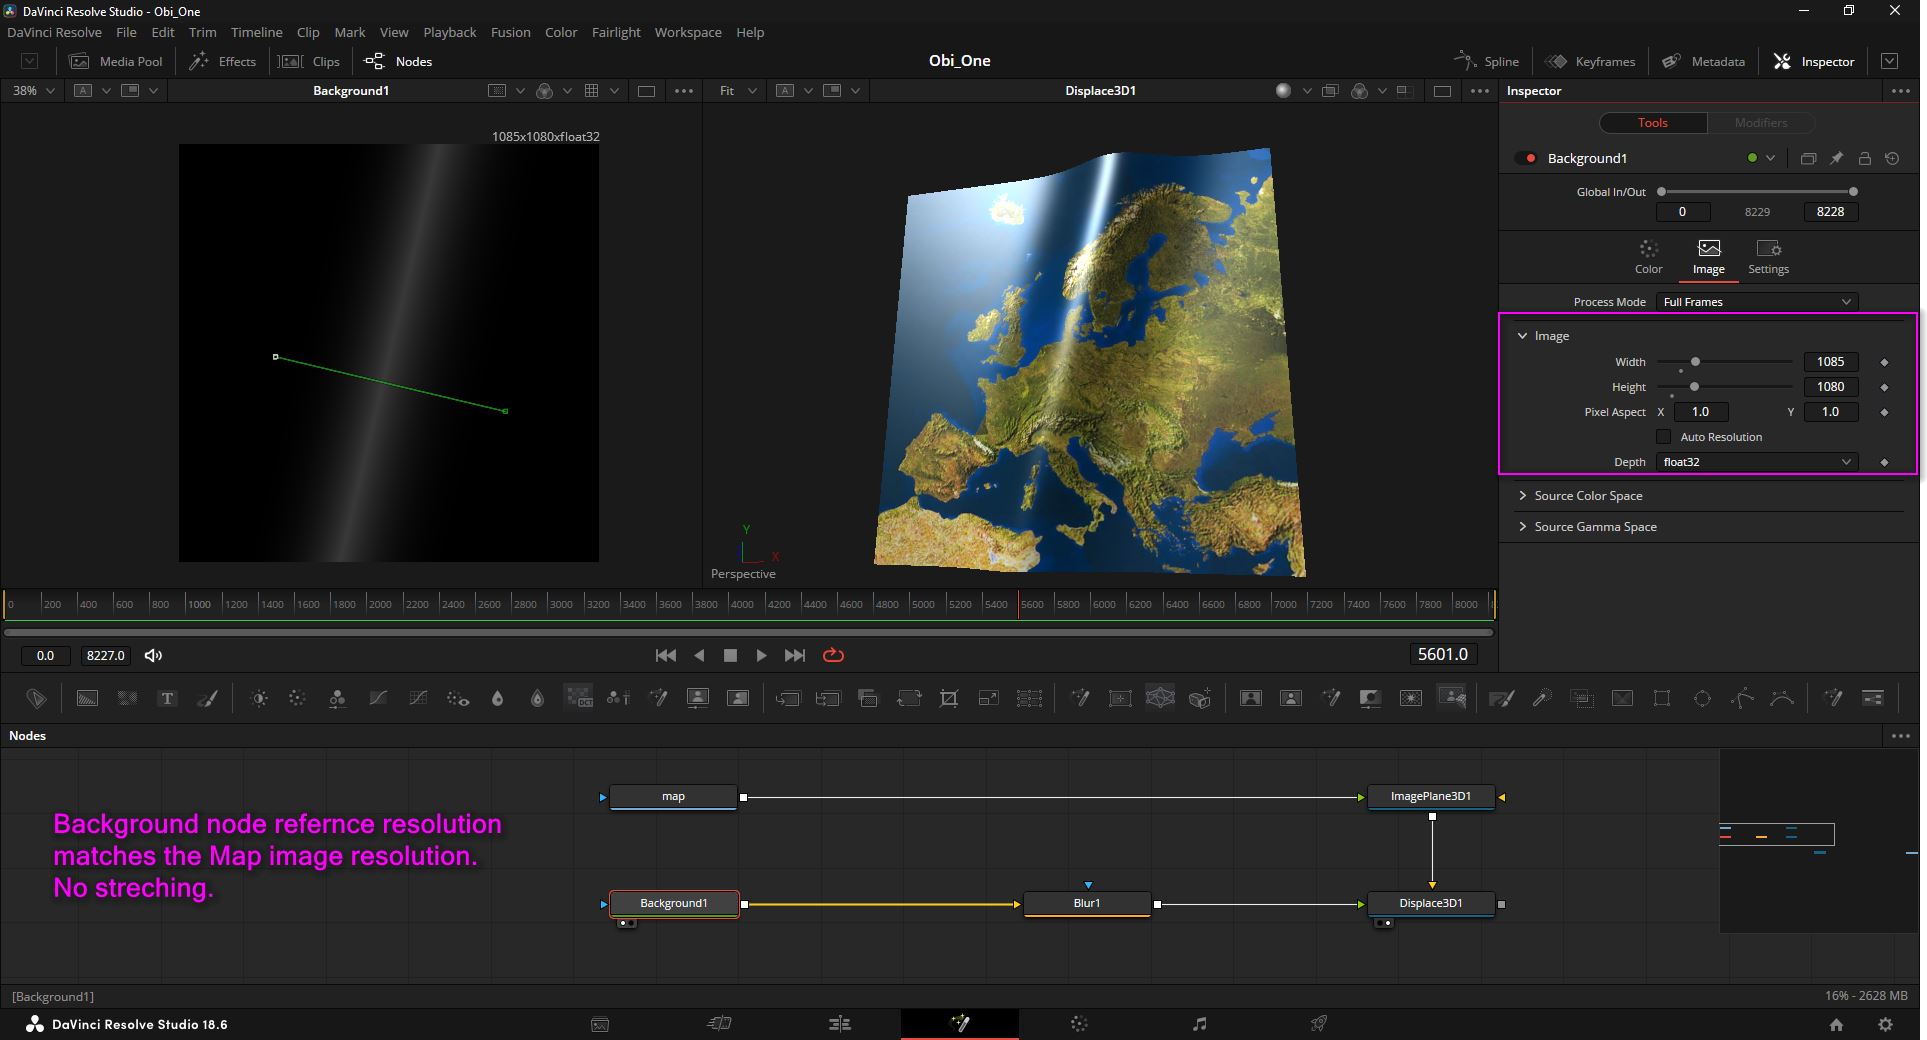Switch to the Modifiers tab
The height and width of the screenshot is (1040, 1927).
click(x=1760, y=122)
